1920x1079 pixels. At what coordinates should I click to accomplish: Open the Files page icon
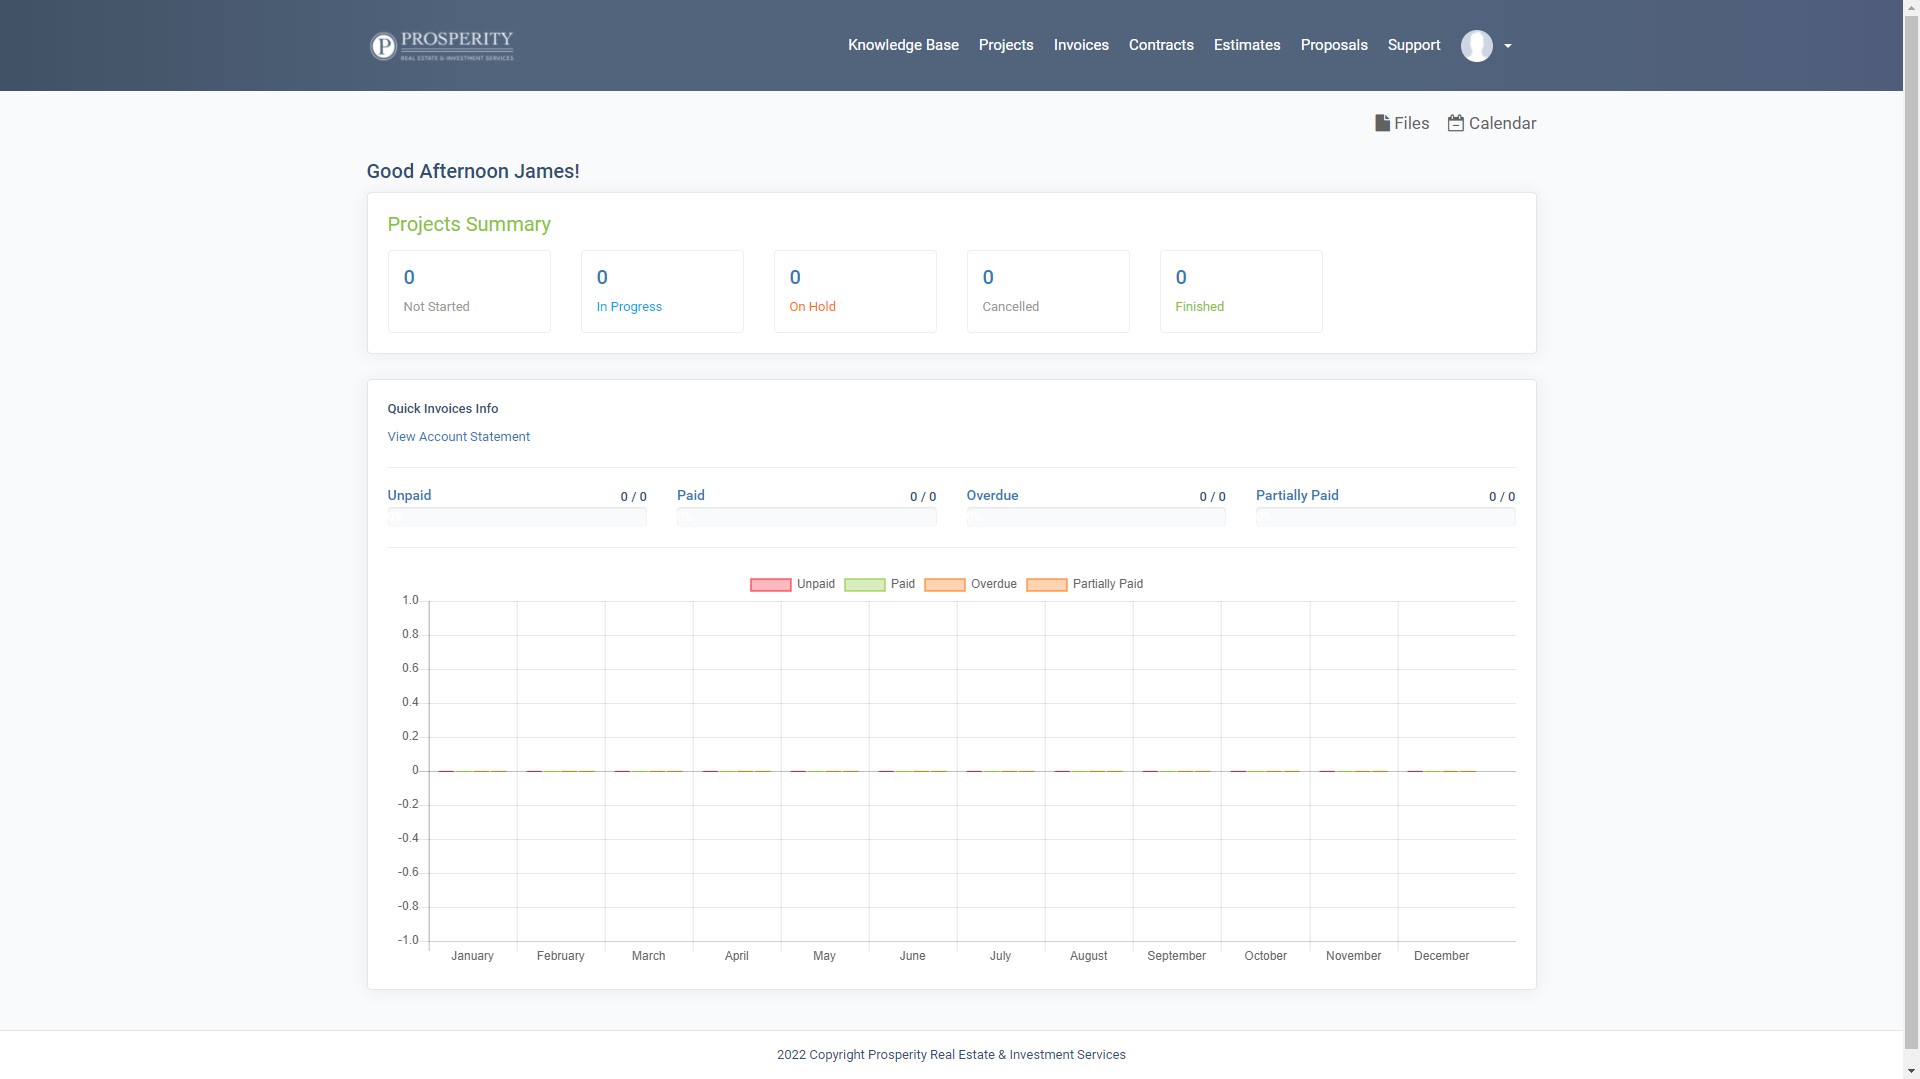pyautogui.click(x=1382, y=123)
